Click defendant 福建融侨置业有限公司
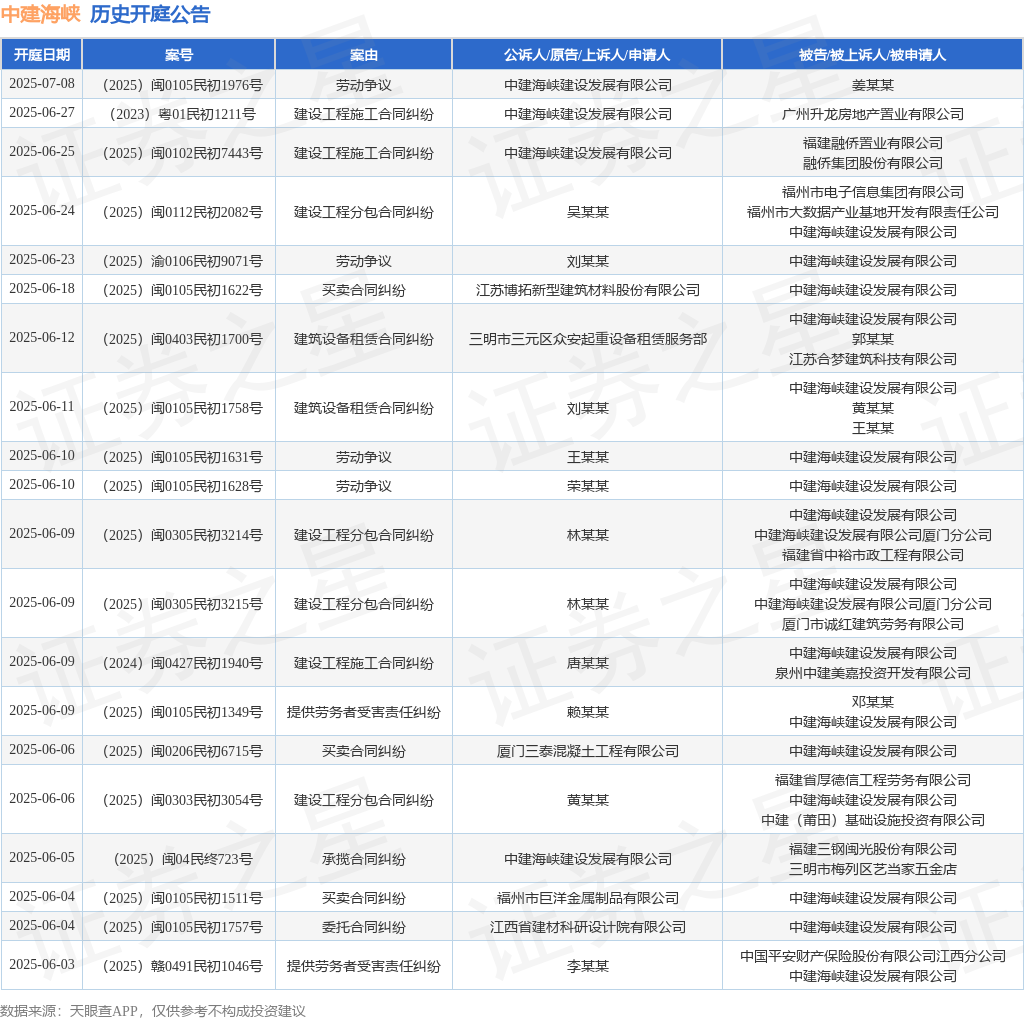This screenshot has width=1024, height=1020. coord(872,143)
